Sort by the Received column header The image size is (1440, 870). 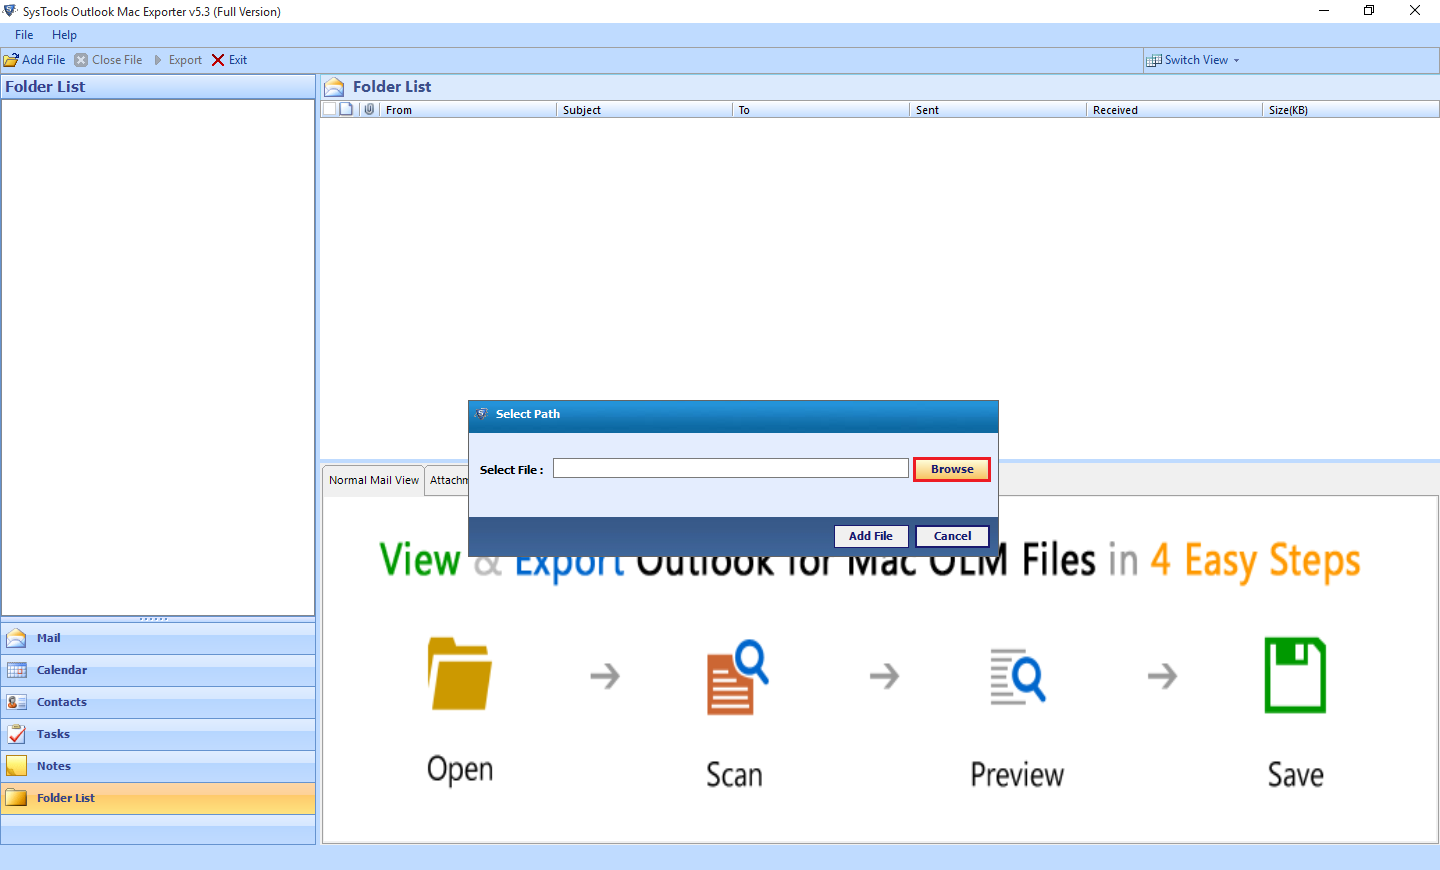(x=1174, y=110)
